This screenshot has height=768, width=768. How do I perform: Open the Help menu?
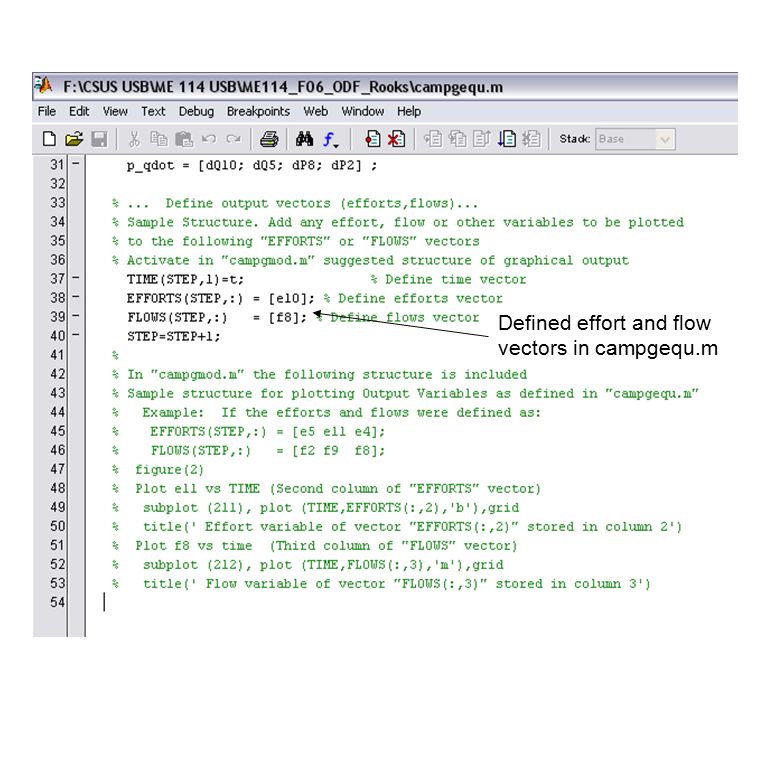click(409, 112)
